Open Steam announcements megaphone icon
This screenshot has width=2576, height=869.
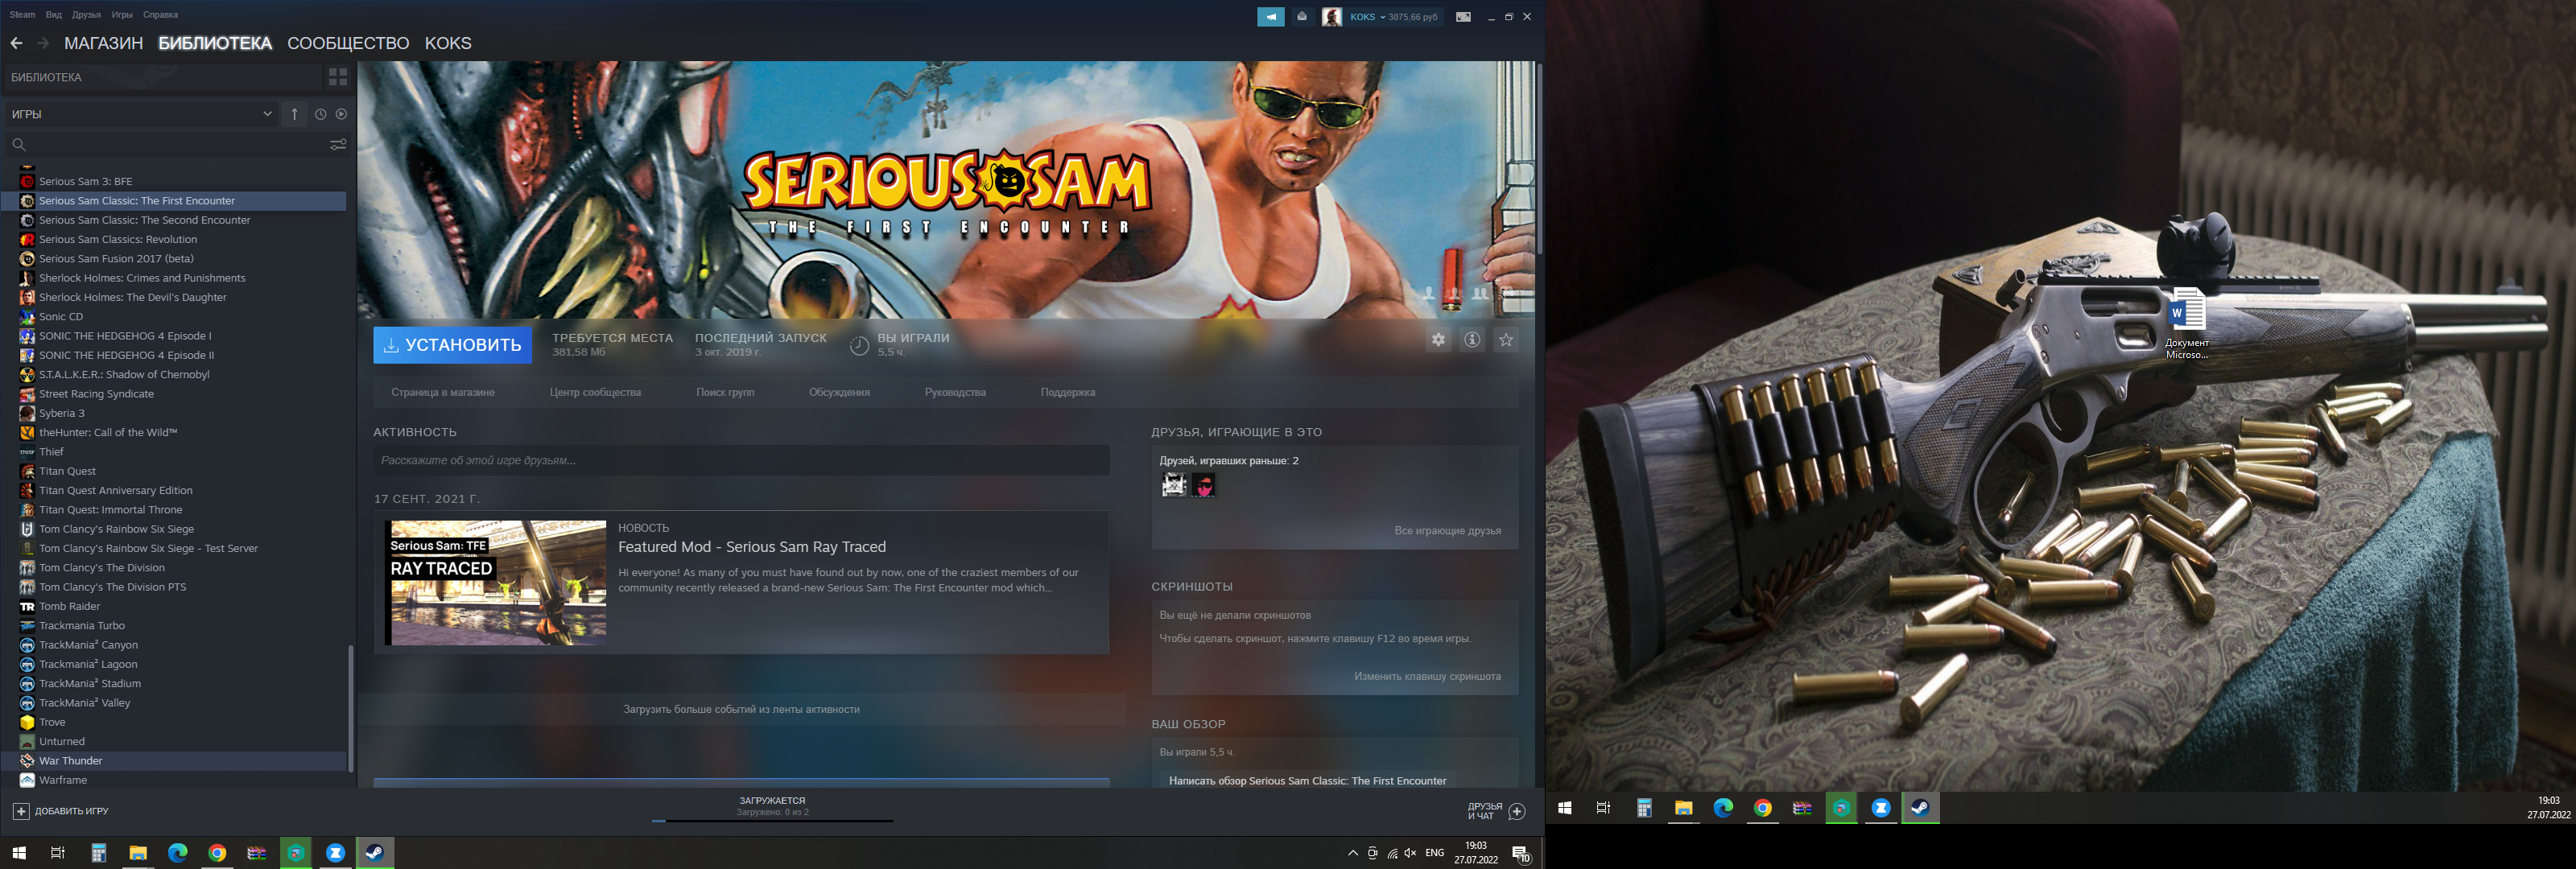(1270, 17)
